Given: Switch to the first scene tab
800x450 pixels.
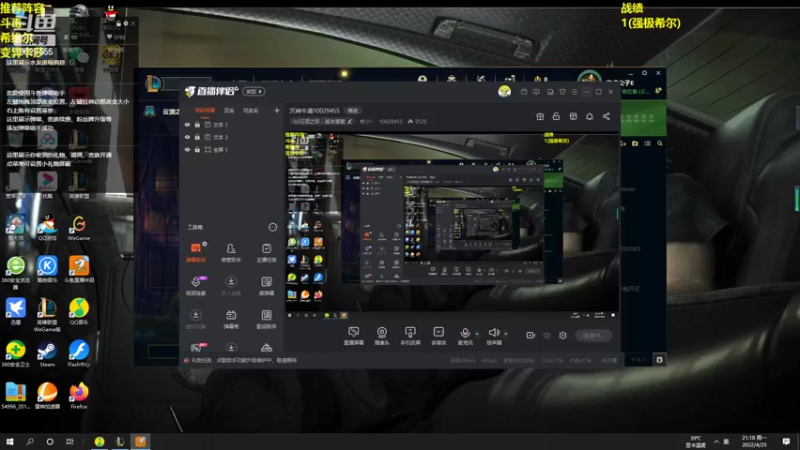Looking at the screenshot, I should coord(205,110).
